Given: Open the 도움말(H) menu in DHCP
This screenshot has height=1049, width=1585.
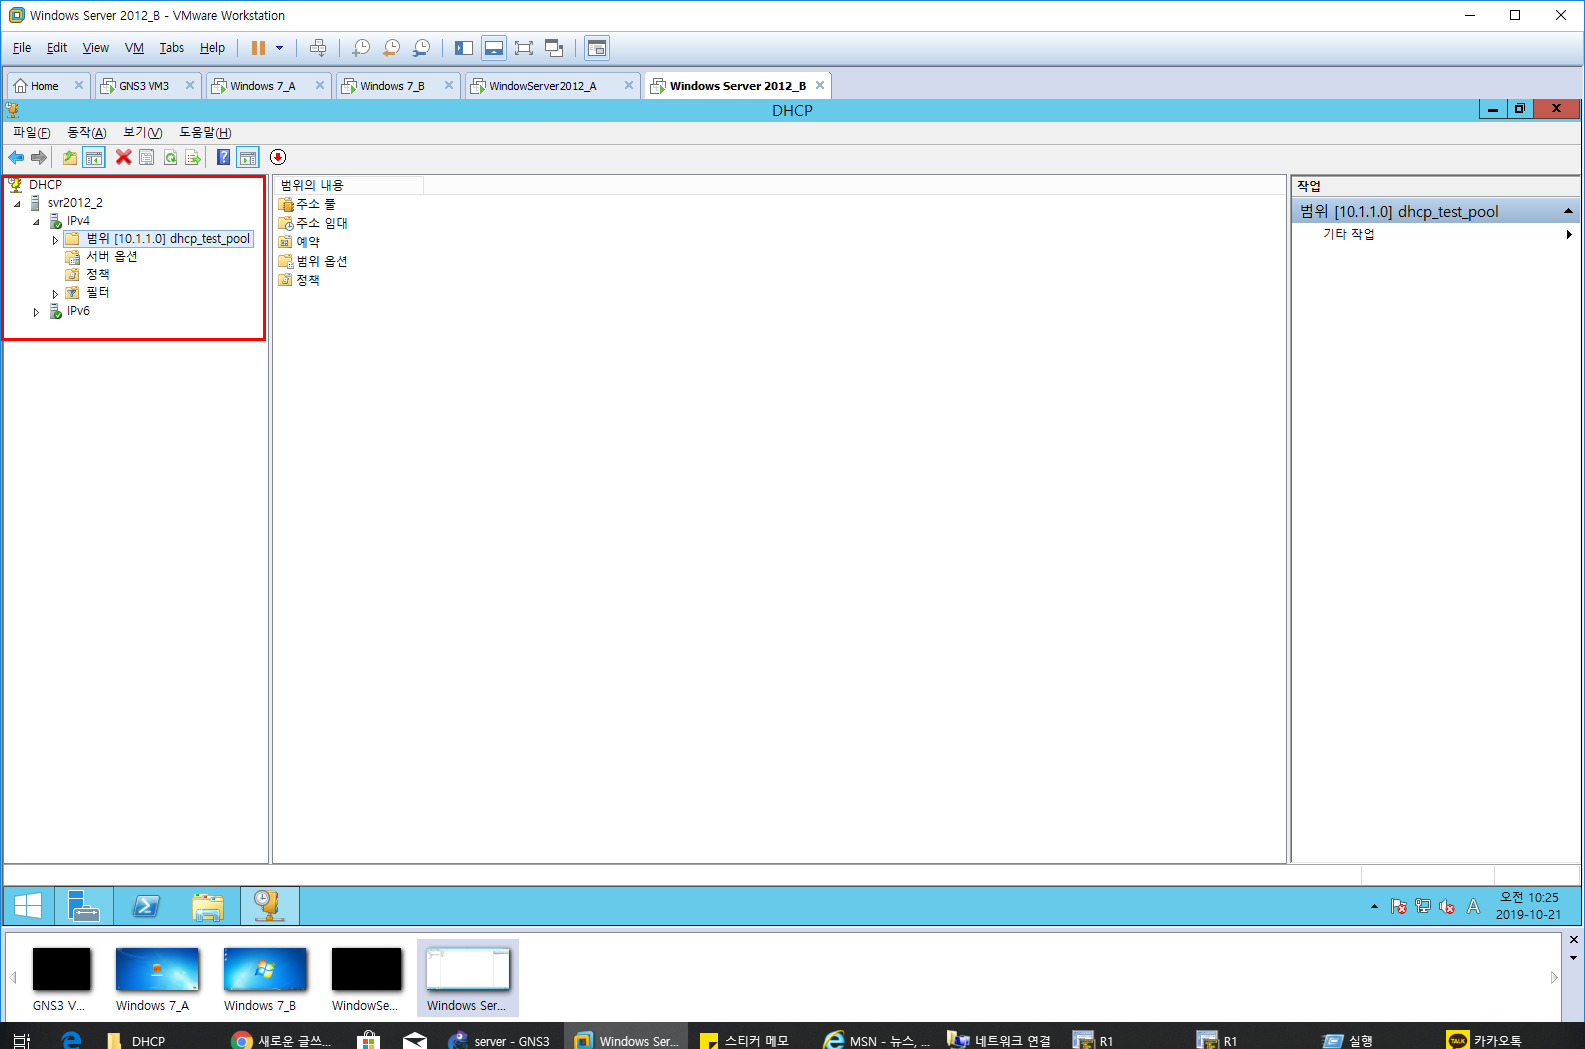Looking at the screenshot, I should tap(205, 132).
